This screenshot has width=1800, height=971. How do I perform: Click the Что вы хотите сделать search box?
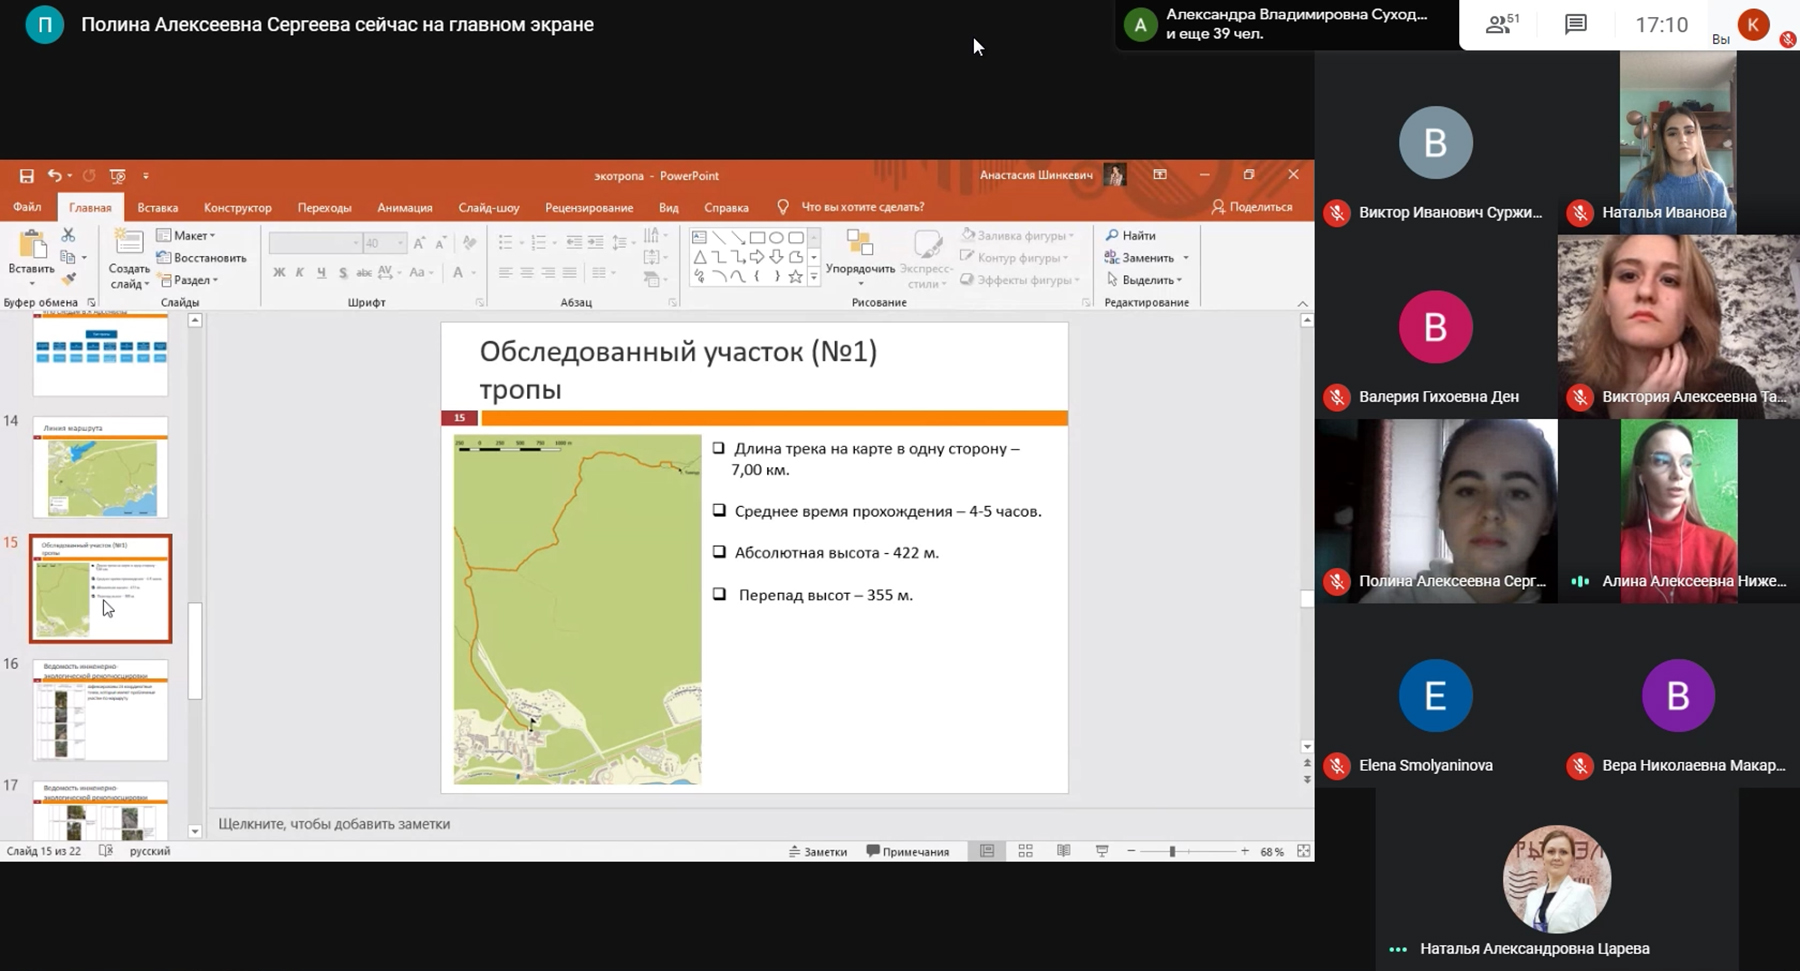pos(863,207)
